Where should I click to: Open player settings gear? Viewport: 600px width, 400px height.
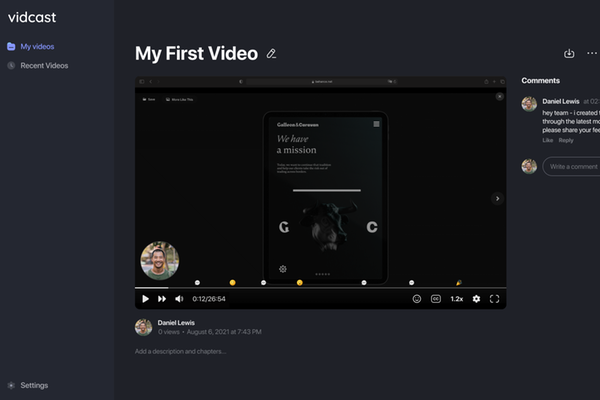tap(476, 299)
